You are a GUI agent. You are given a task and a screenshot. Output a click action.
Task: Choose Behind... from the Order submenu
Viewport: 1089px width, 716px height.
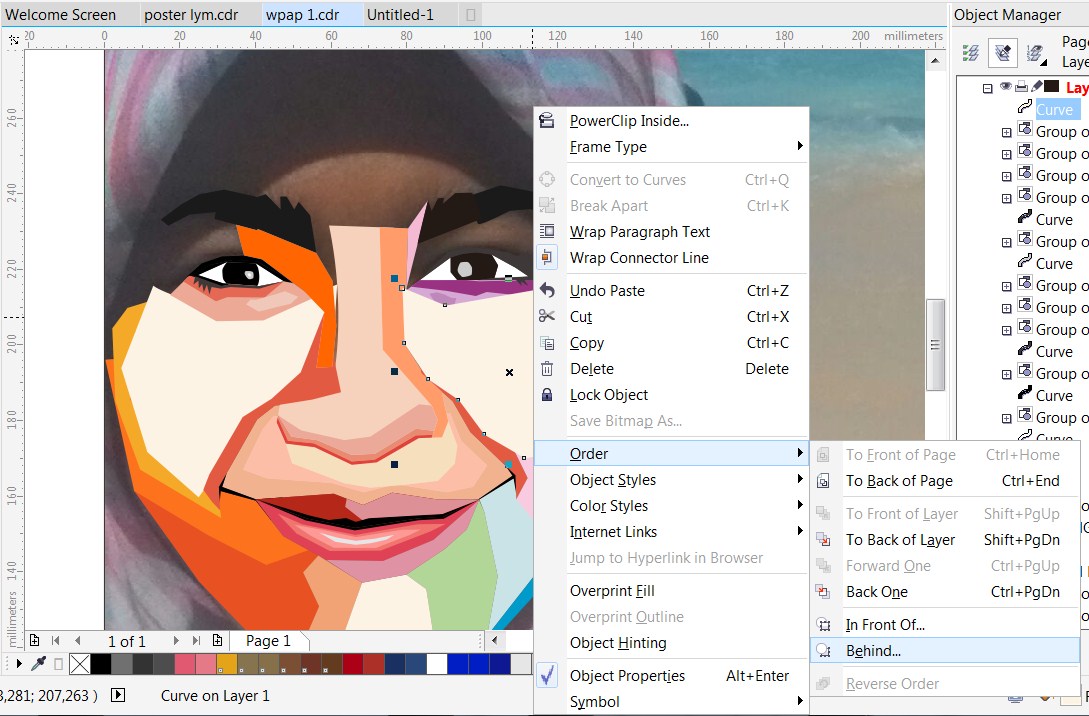click(x=875, y=650)
